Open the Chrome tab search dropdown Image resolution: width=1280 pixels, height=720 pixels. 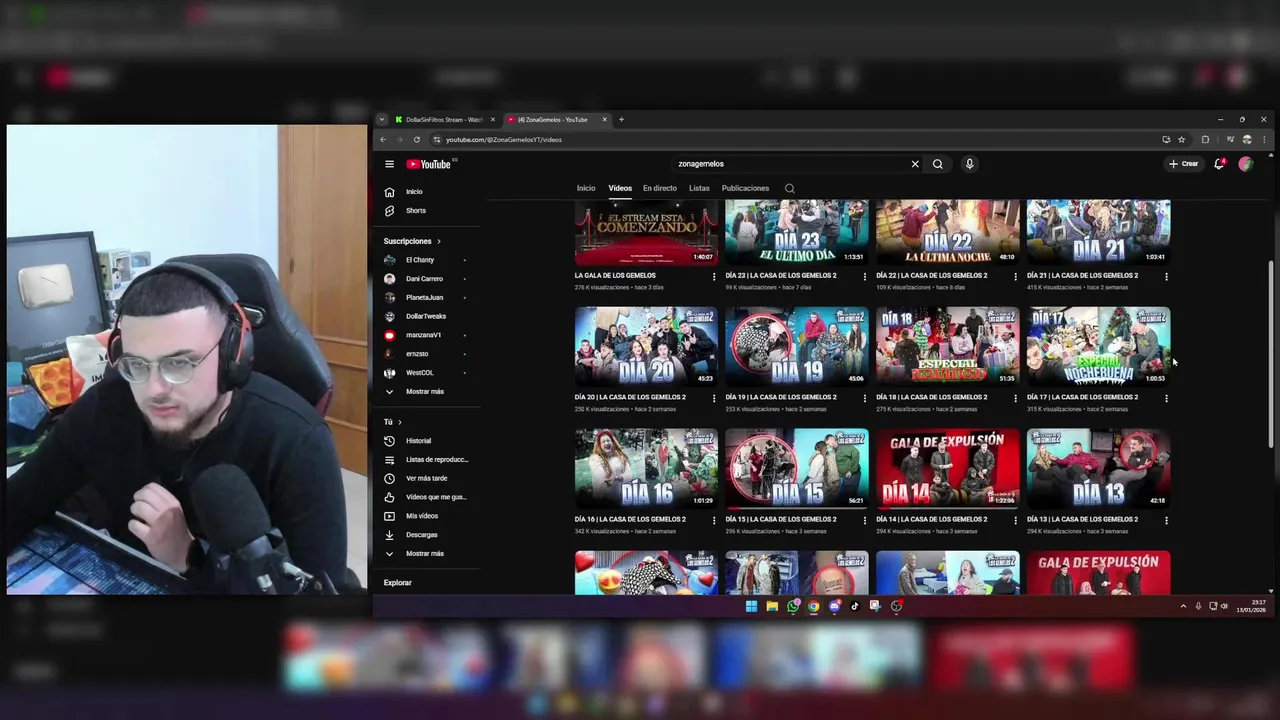pos(381,120)
